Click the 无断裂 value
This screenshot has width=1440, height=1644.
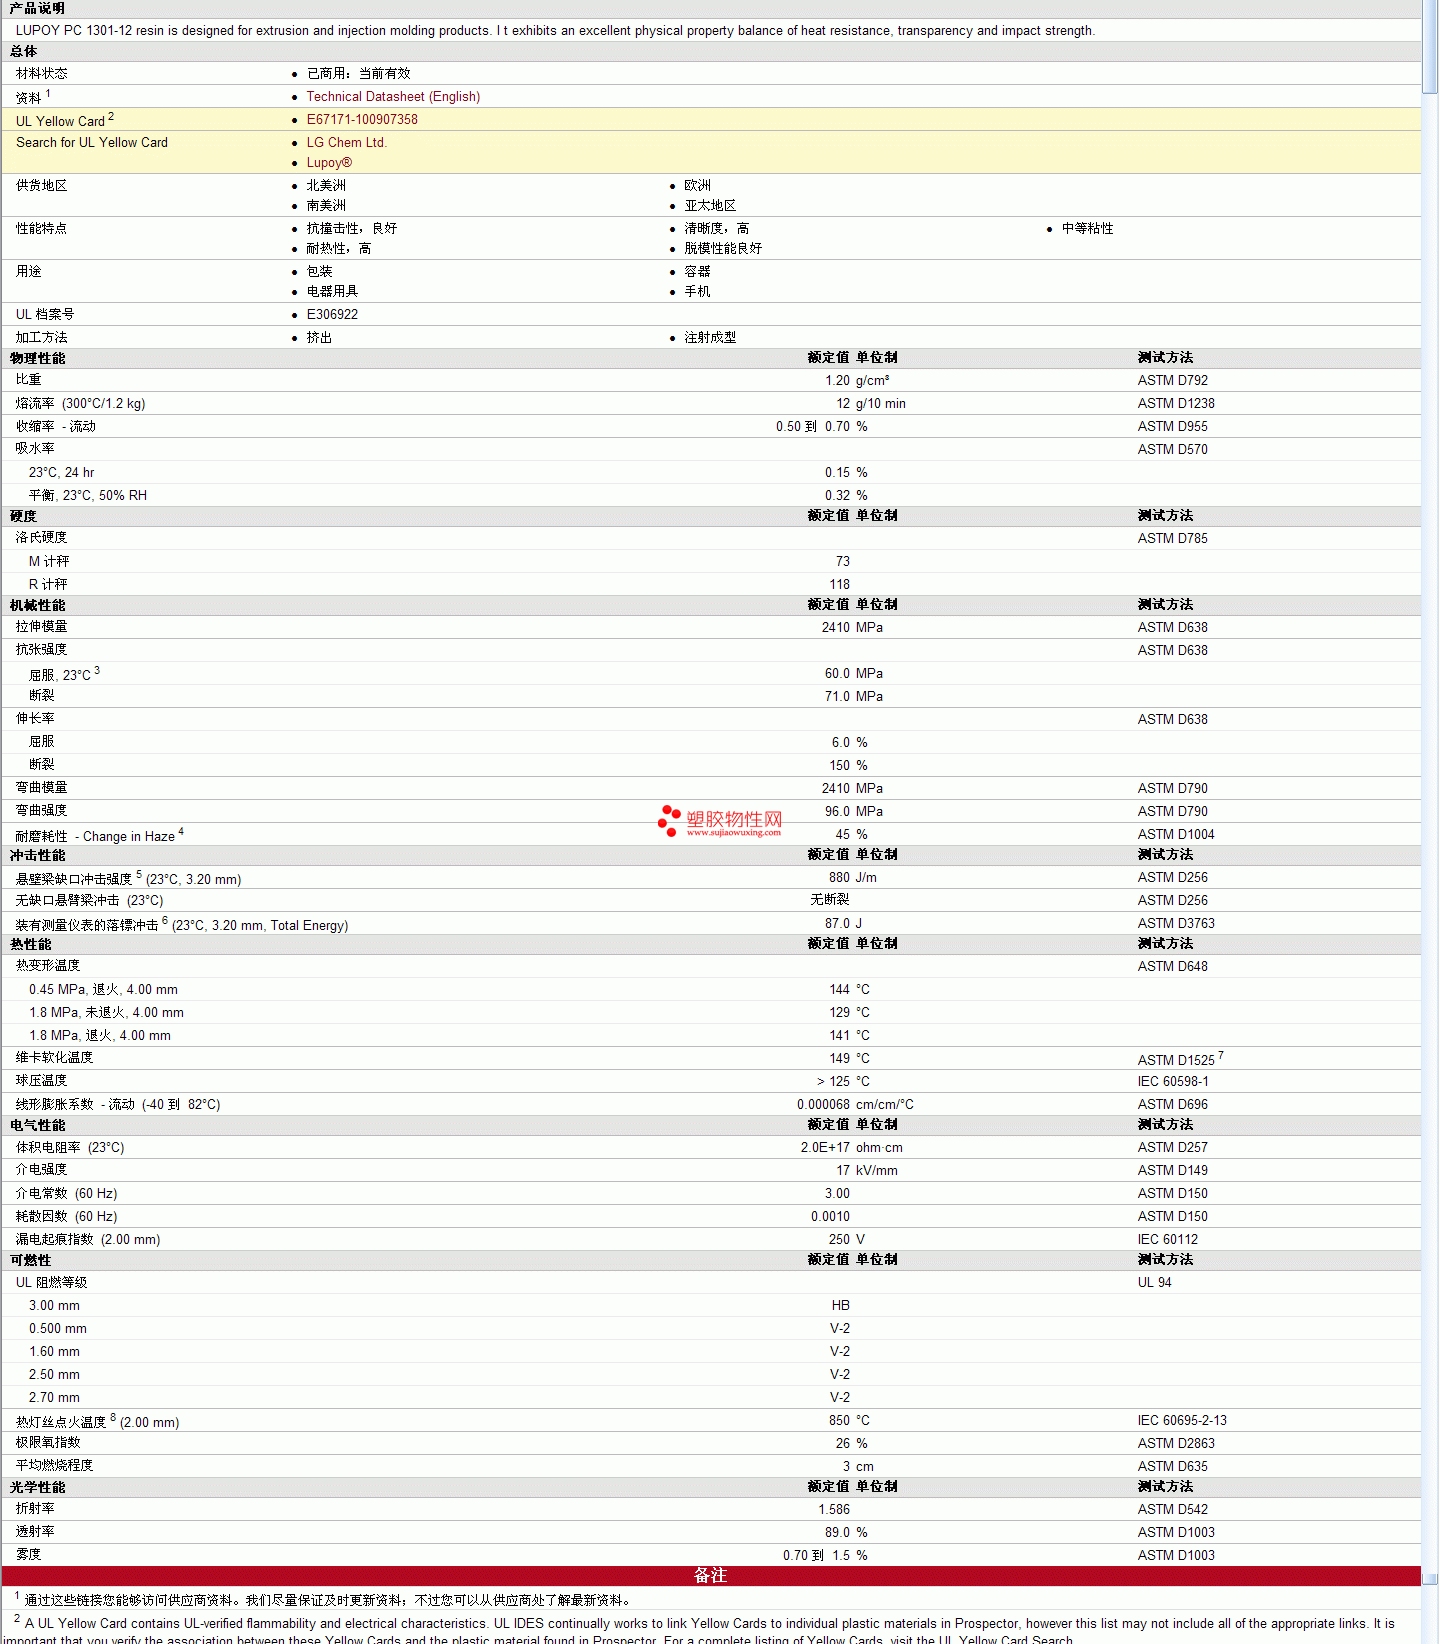point(830,901)
